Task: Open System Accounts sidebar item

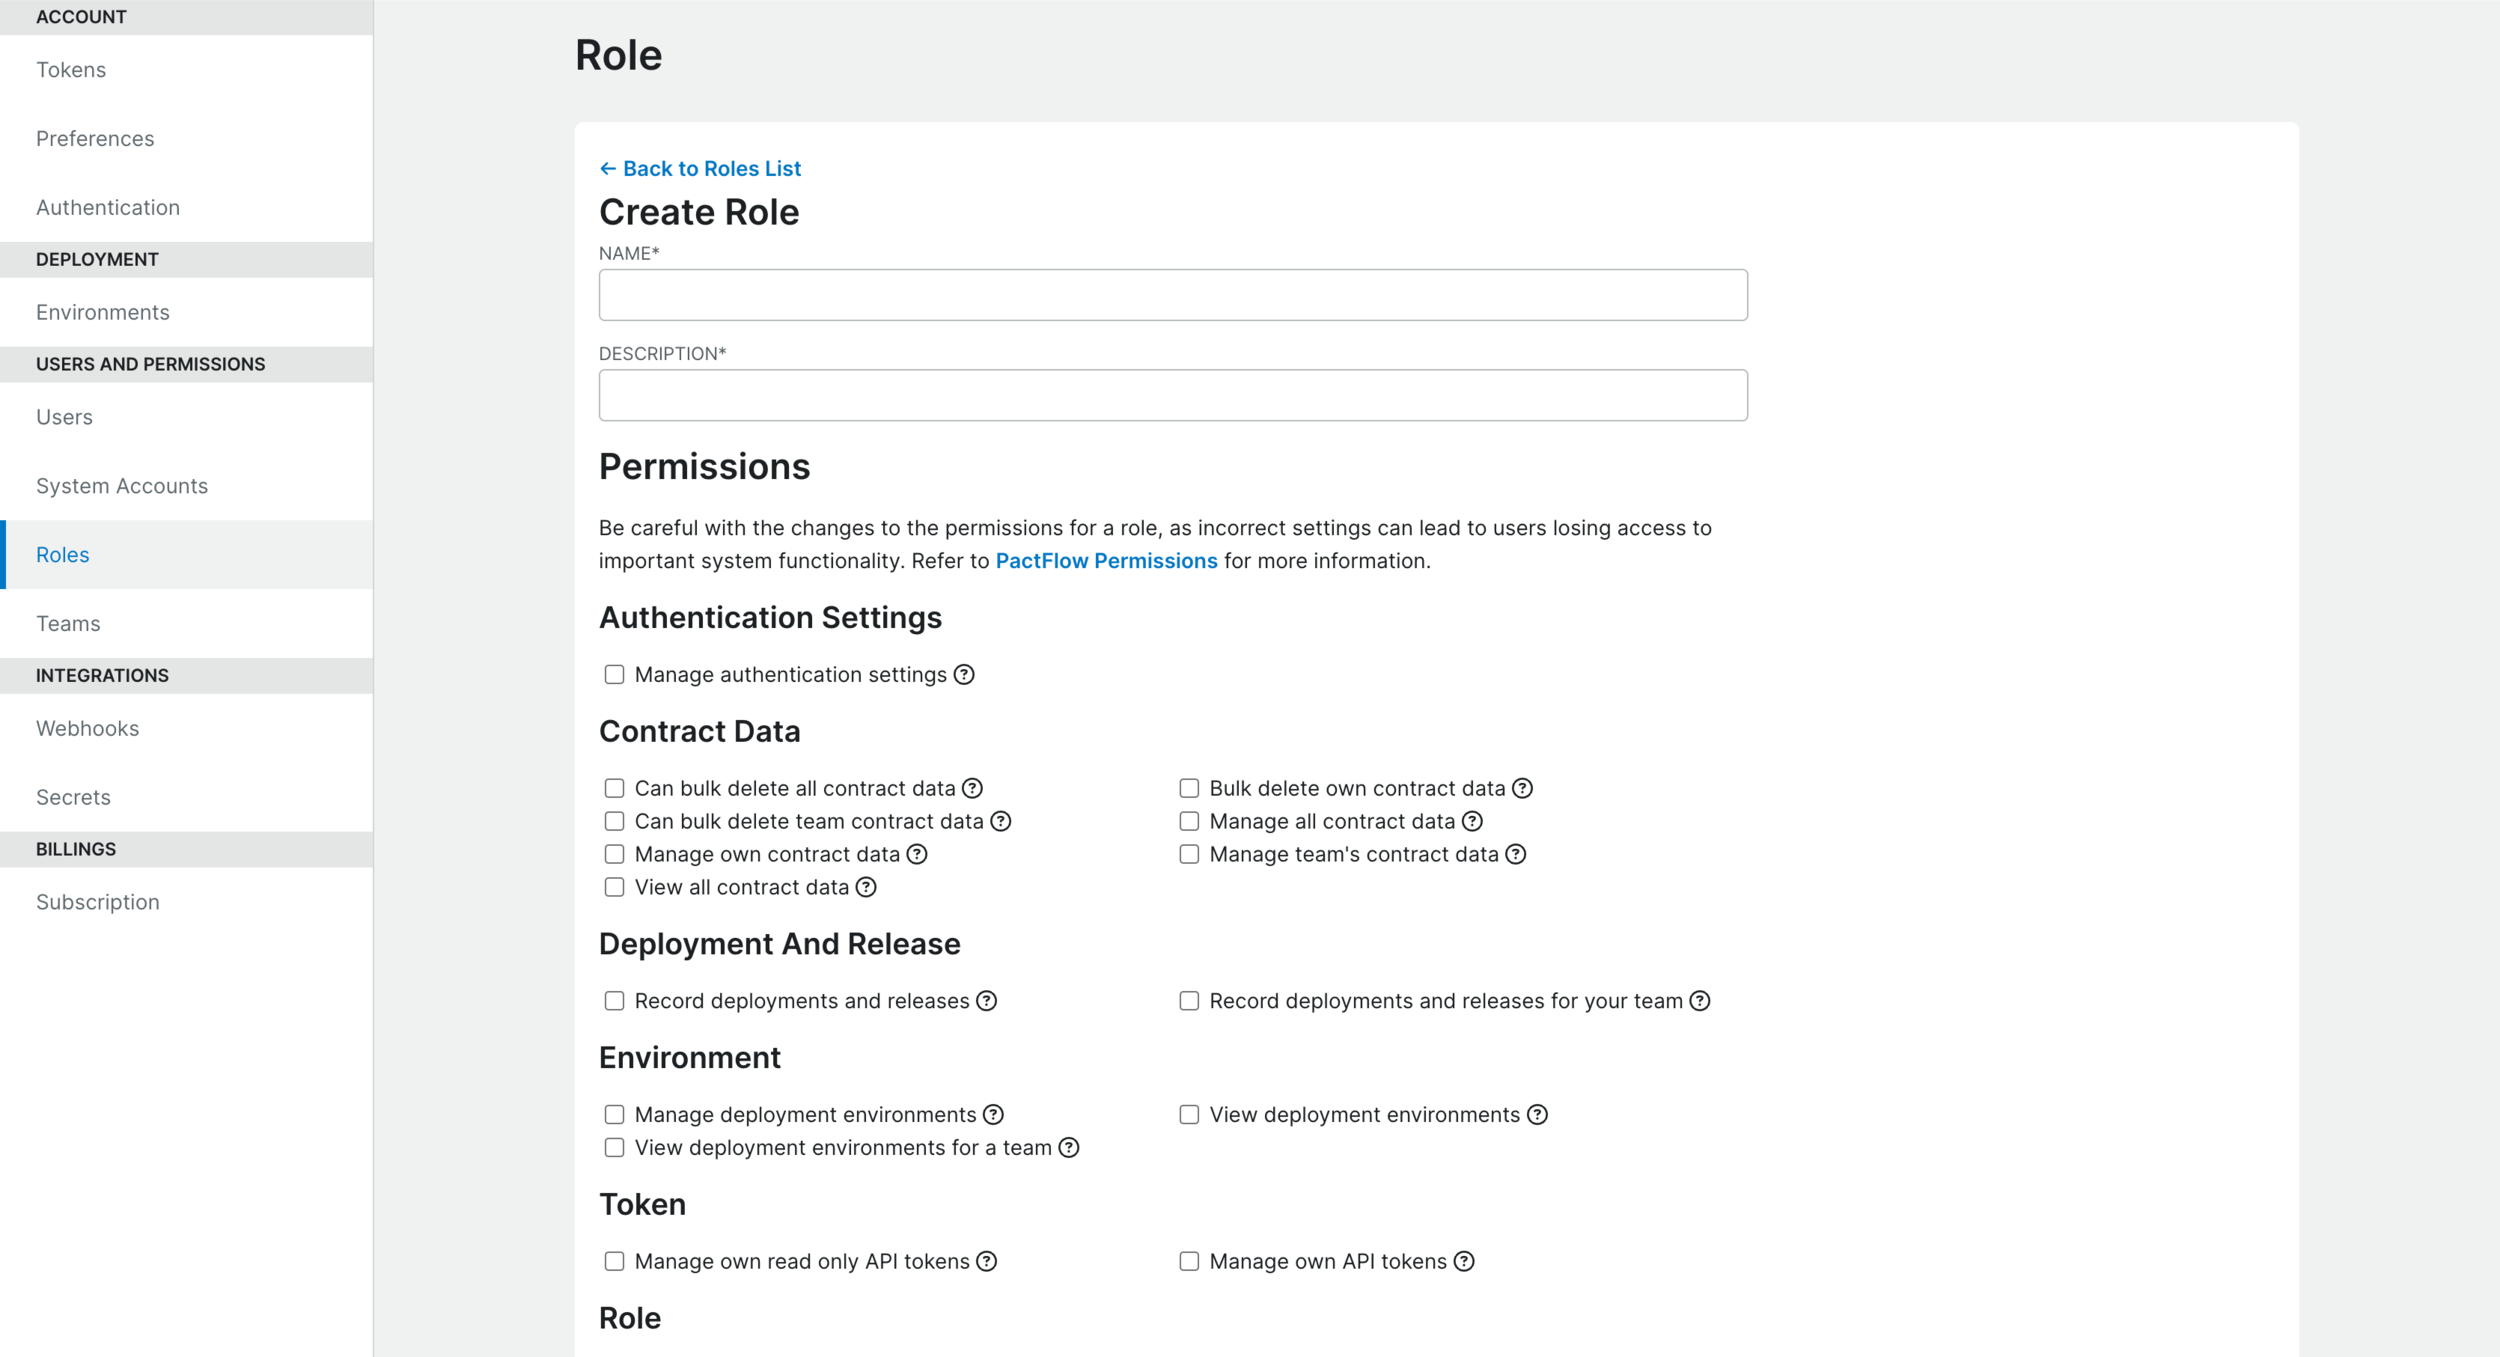Action: [122, 486]
